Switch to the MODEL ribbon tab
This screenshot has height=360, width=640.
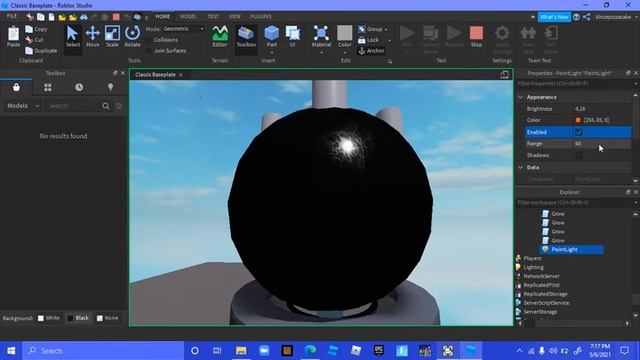pyautogui.click(x=188, y=16)
